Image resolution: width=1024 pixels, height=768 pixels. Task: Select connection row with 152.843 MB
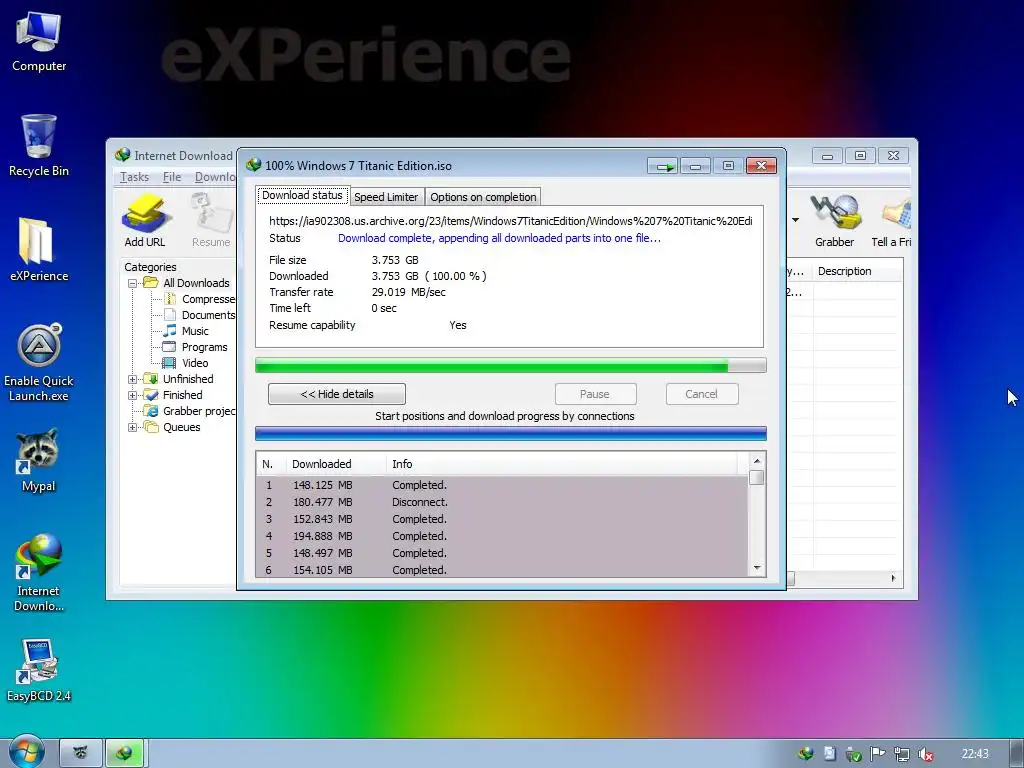503,519
